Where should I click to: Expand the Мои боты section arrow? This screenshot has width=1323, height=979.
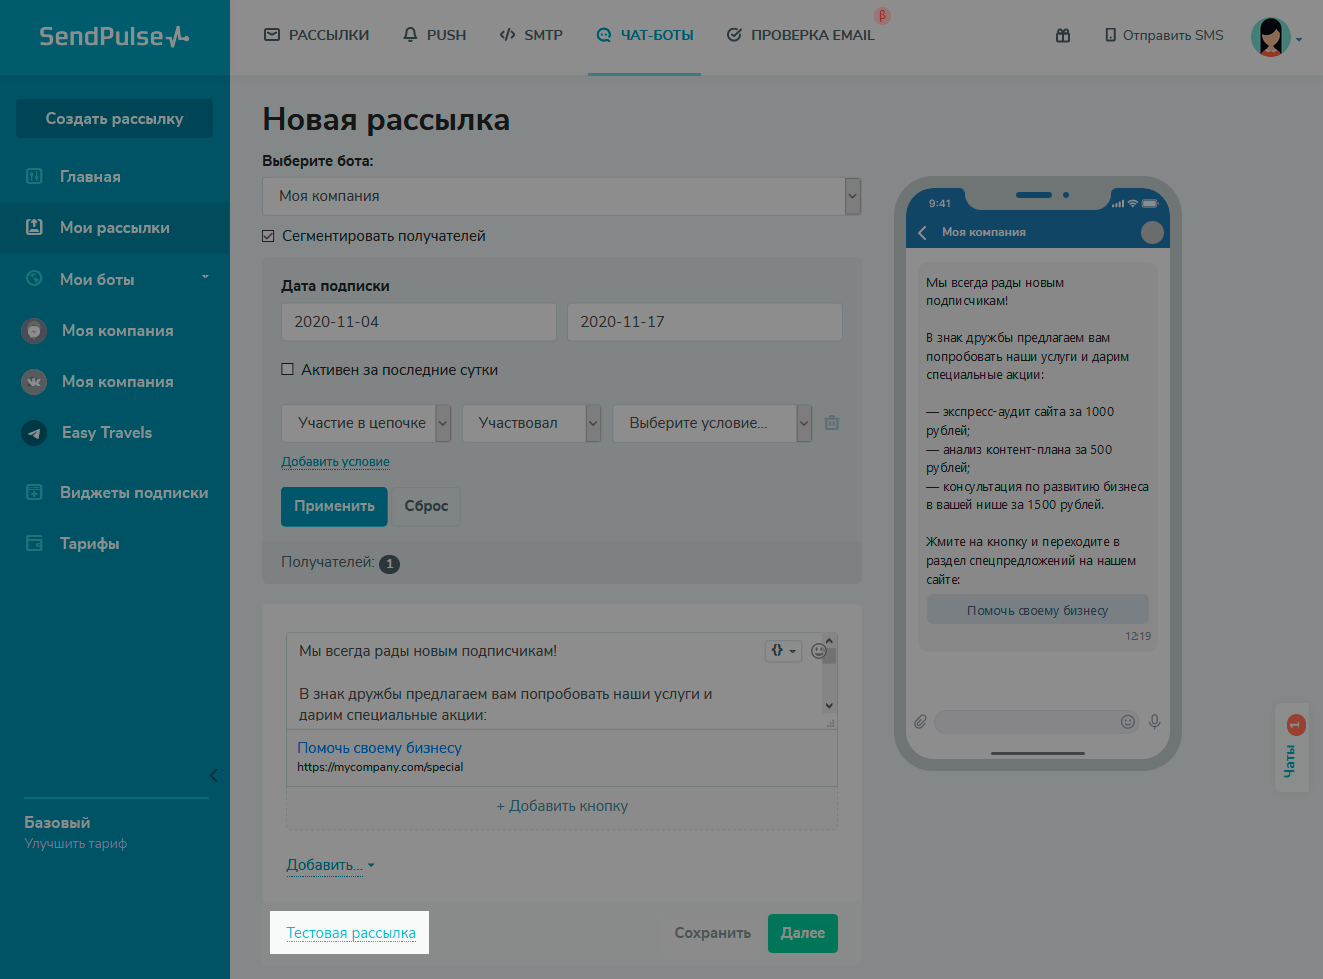point(205,277)
